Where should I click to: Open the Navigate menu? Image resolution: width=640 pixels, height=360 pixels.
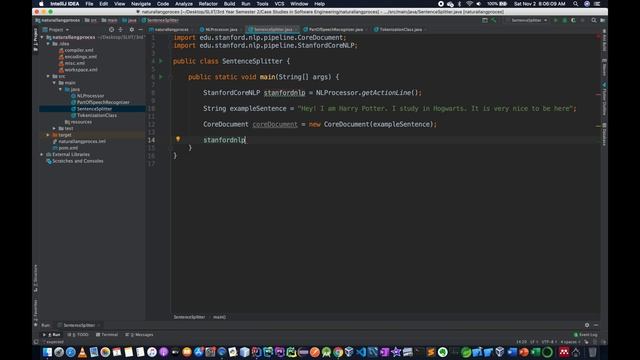coord(141,4)
